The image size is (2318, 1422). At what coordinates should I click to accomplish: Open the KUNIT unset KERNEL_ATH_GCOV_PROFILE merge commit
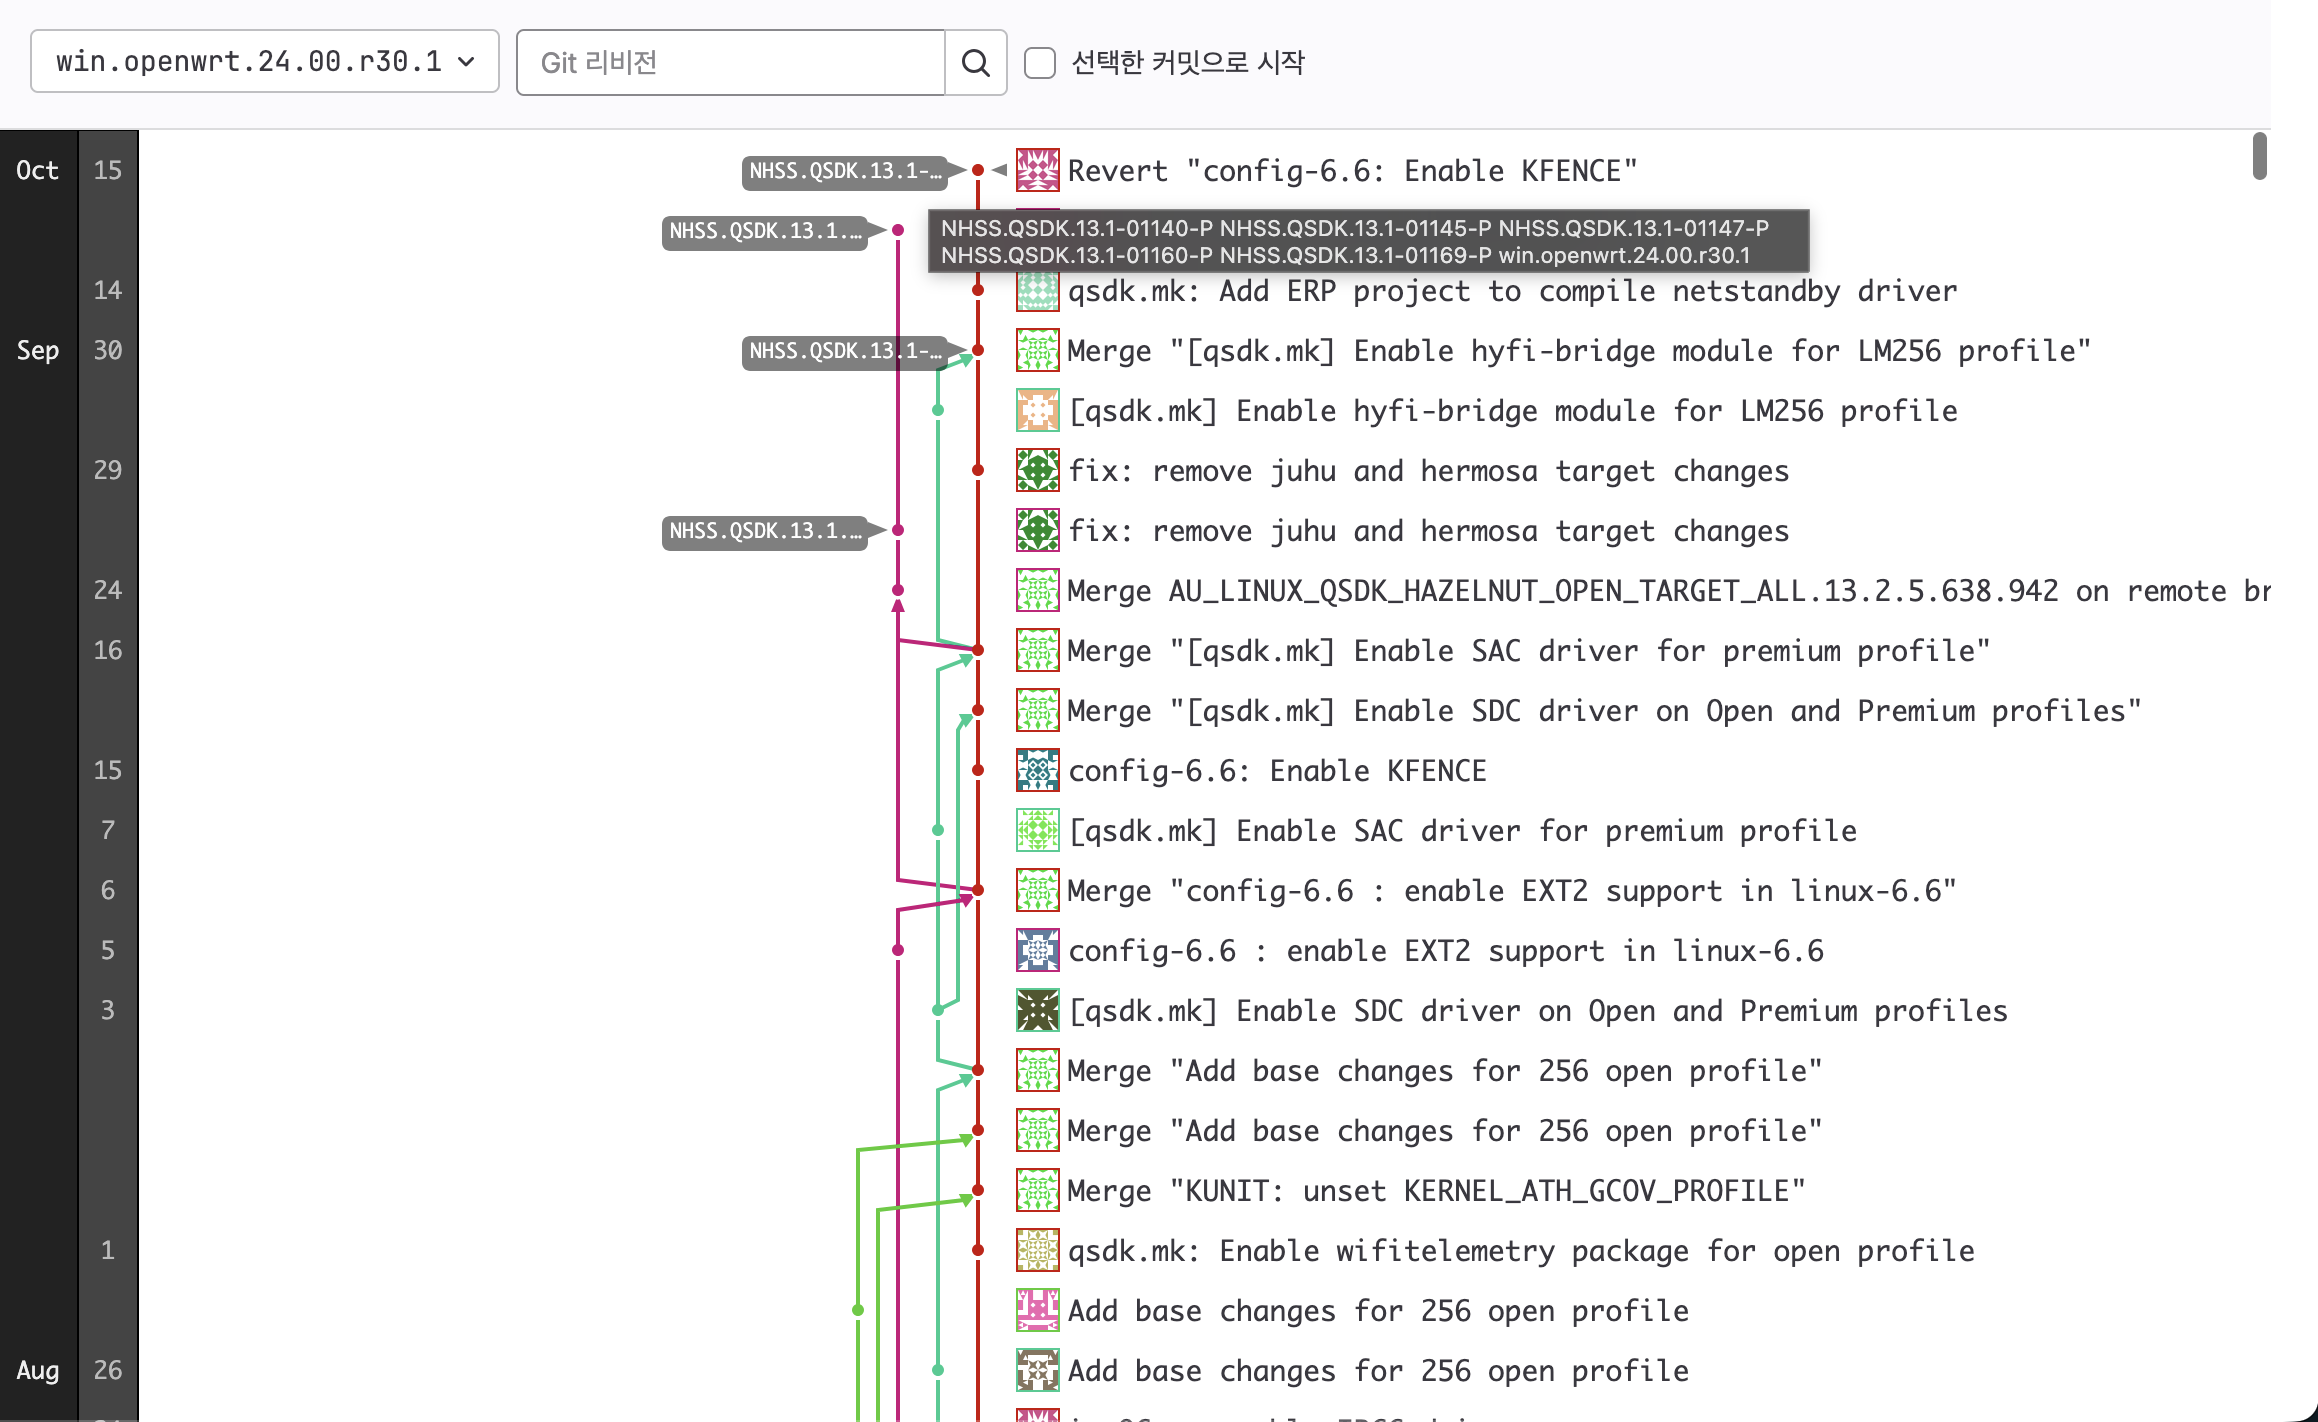[x=1436, y=1191]
